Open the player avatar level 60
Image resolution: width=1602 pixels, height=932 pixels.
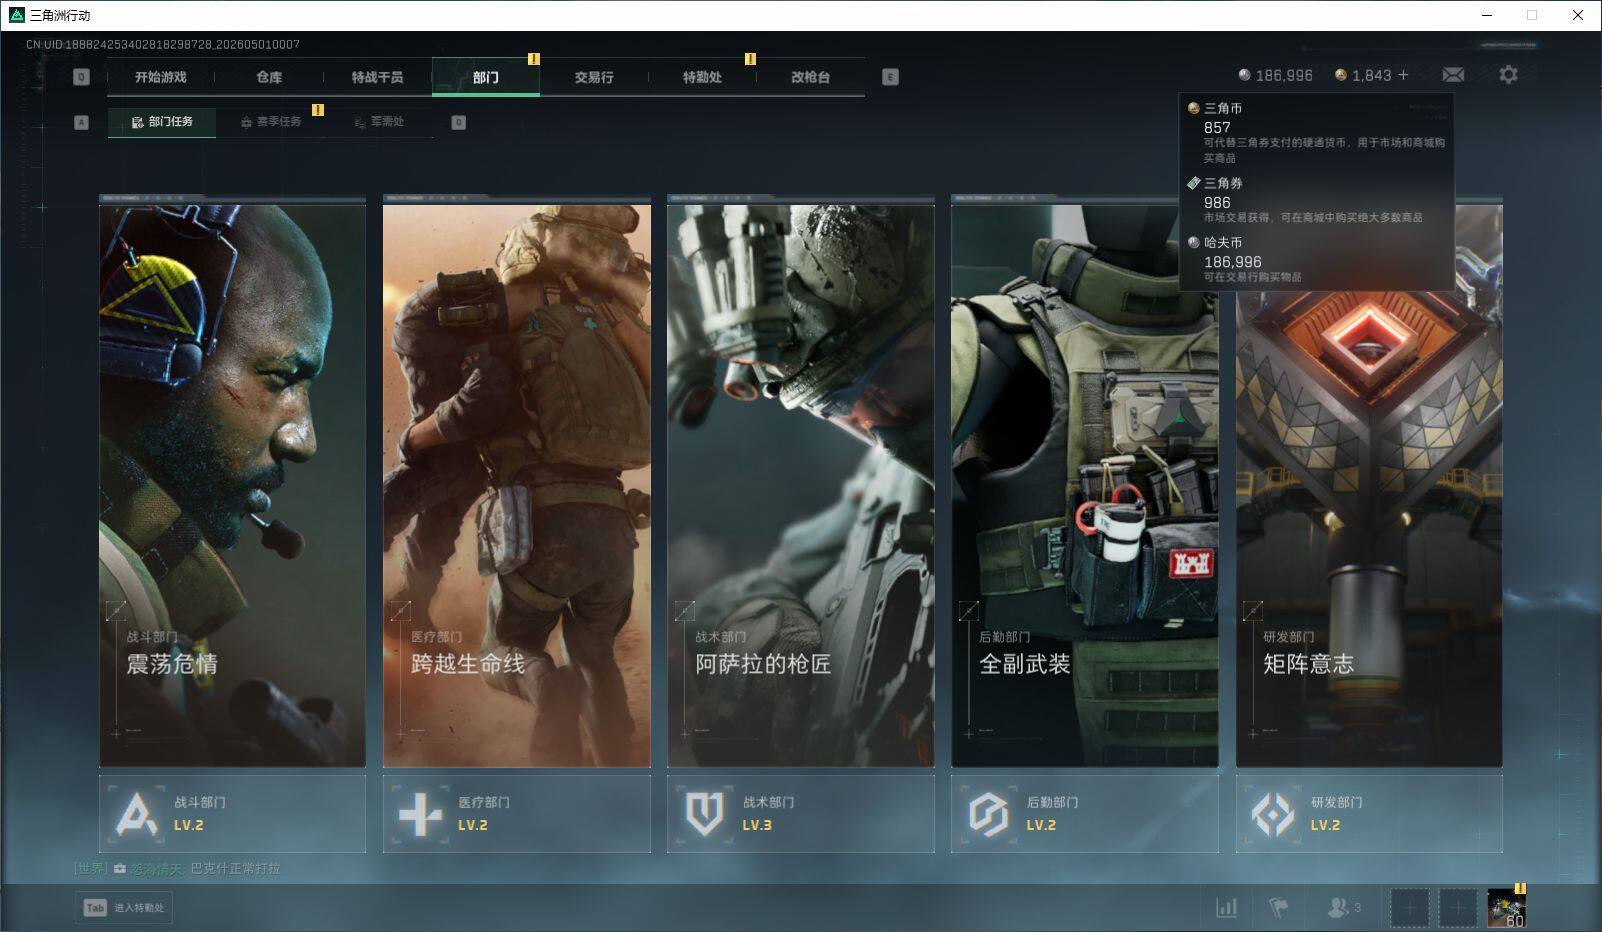click(x=1506, y=908)
